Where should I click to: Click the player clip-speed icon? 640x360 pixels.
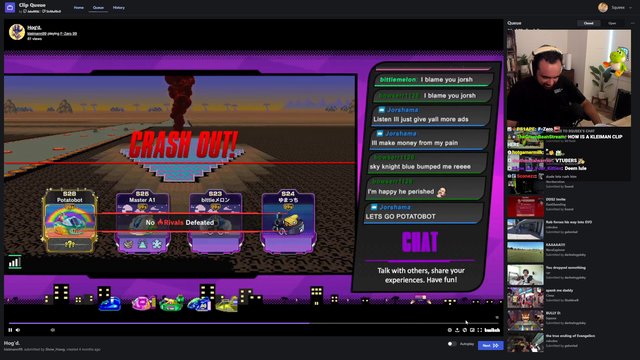coord(464,330)
